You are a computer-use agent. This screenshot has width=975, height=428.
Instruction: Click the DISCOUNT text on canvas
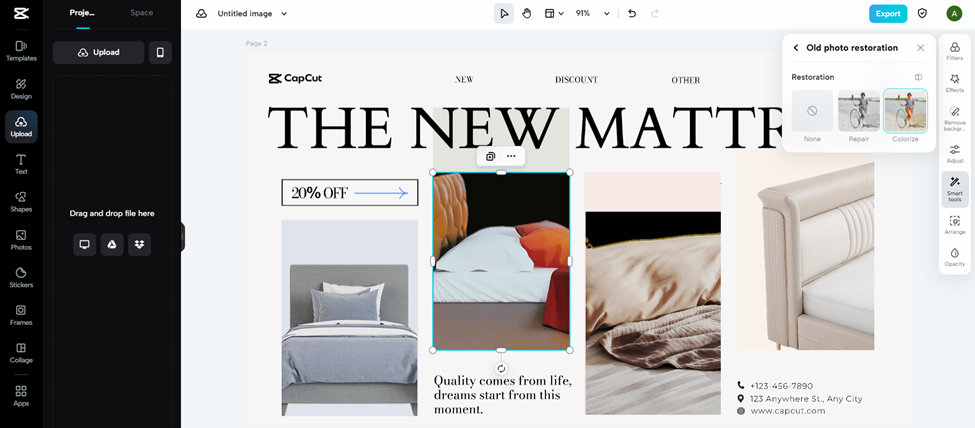(576, 80)
